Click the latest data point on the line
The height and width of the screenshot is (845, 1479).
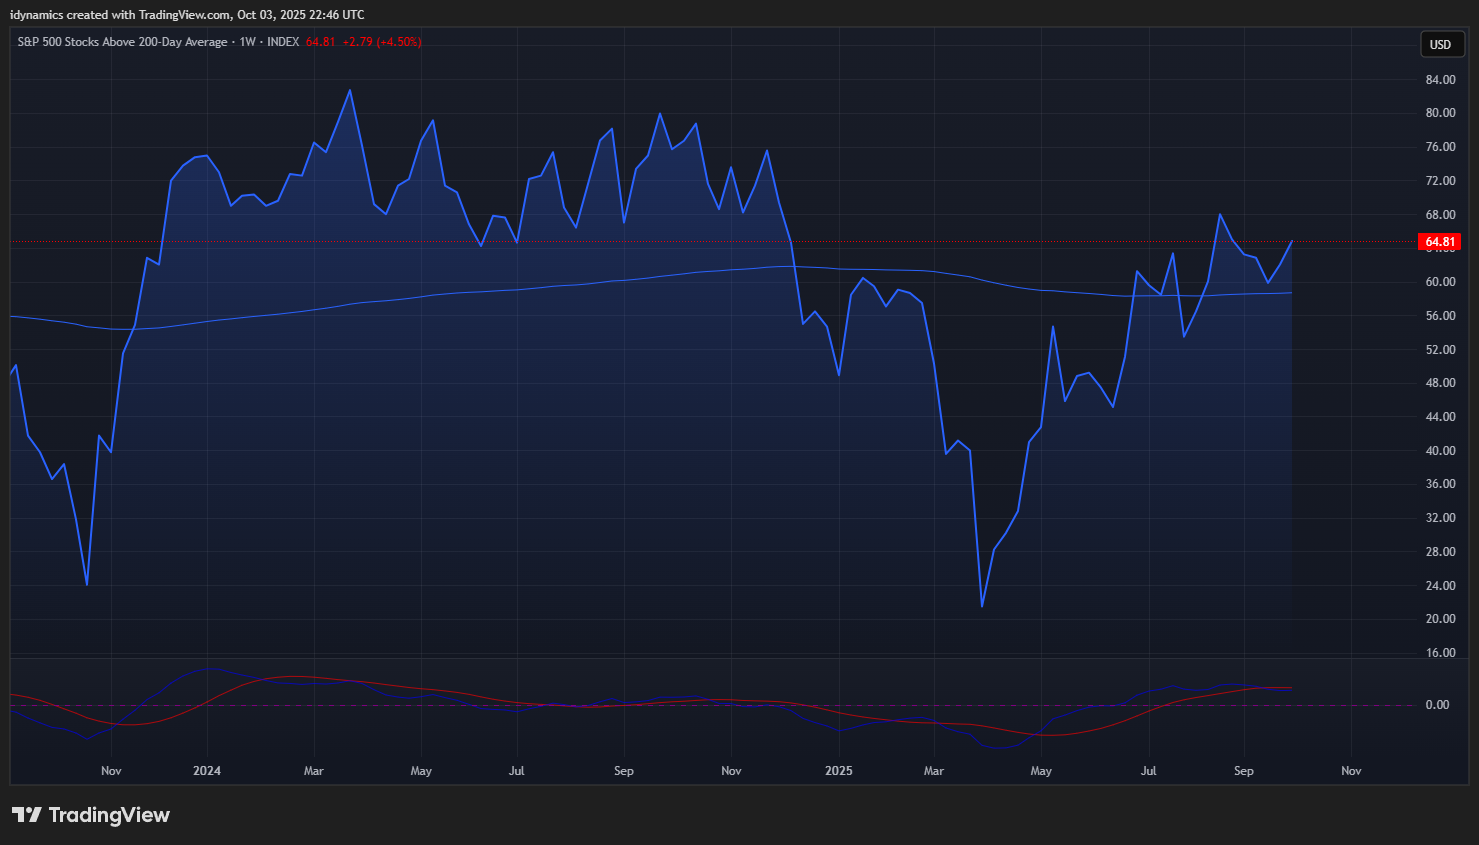pos(1291,241)
